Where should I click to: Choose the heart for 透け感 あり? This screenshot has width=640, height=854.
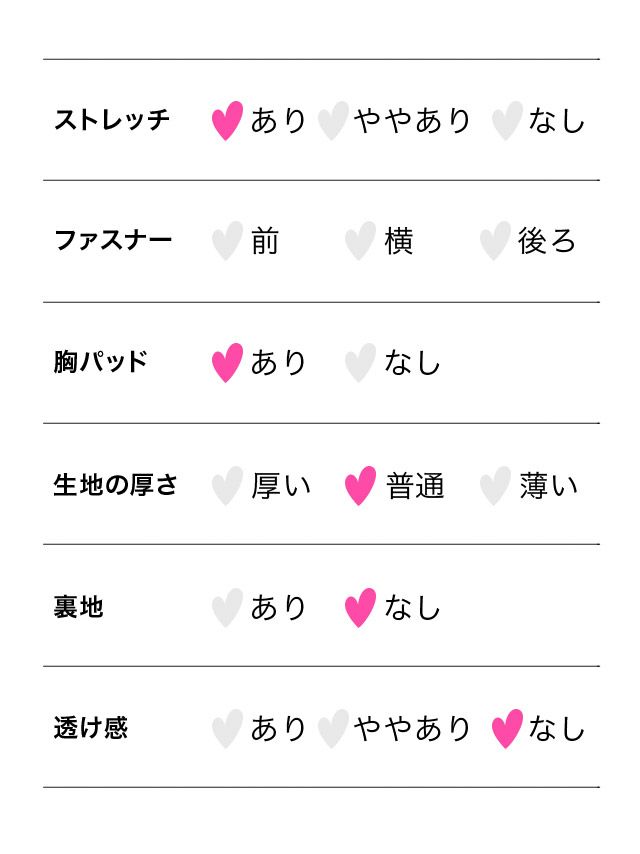[x=227, y=729]
